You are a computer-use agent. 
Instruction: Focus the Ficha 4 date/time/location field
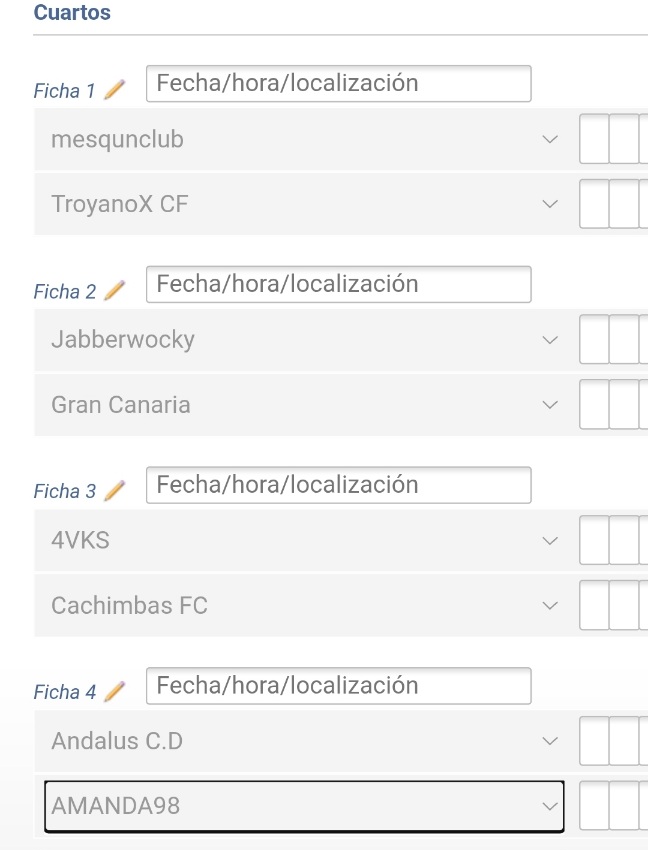(338, 685)
